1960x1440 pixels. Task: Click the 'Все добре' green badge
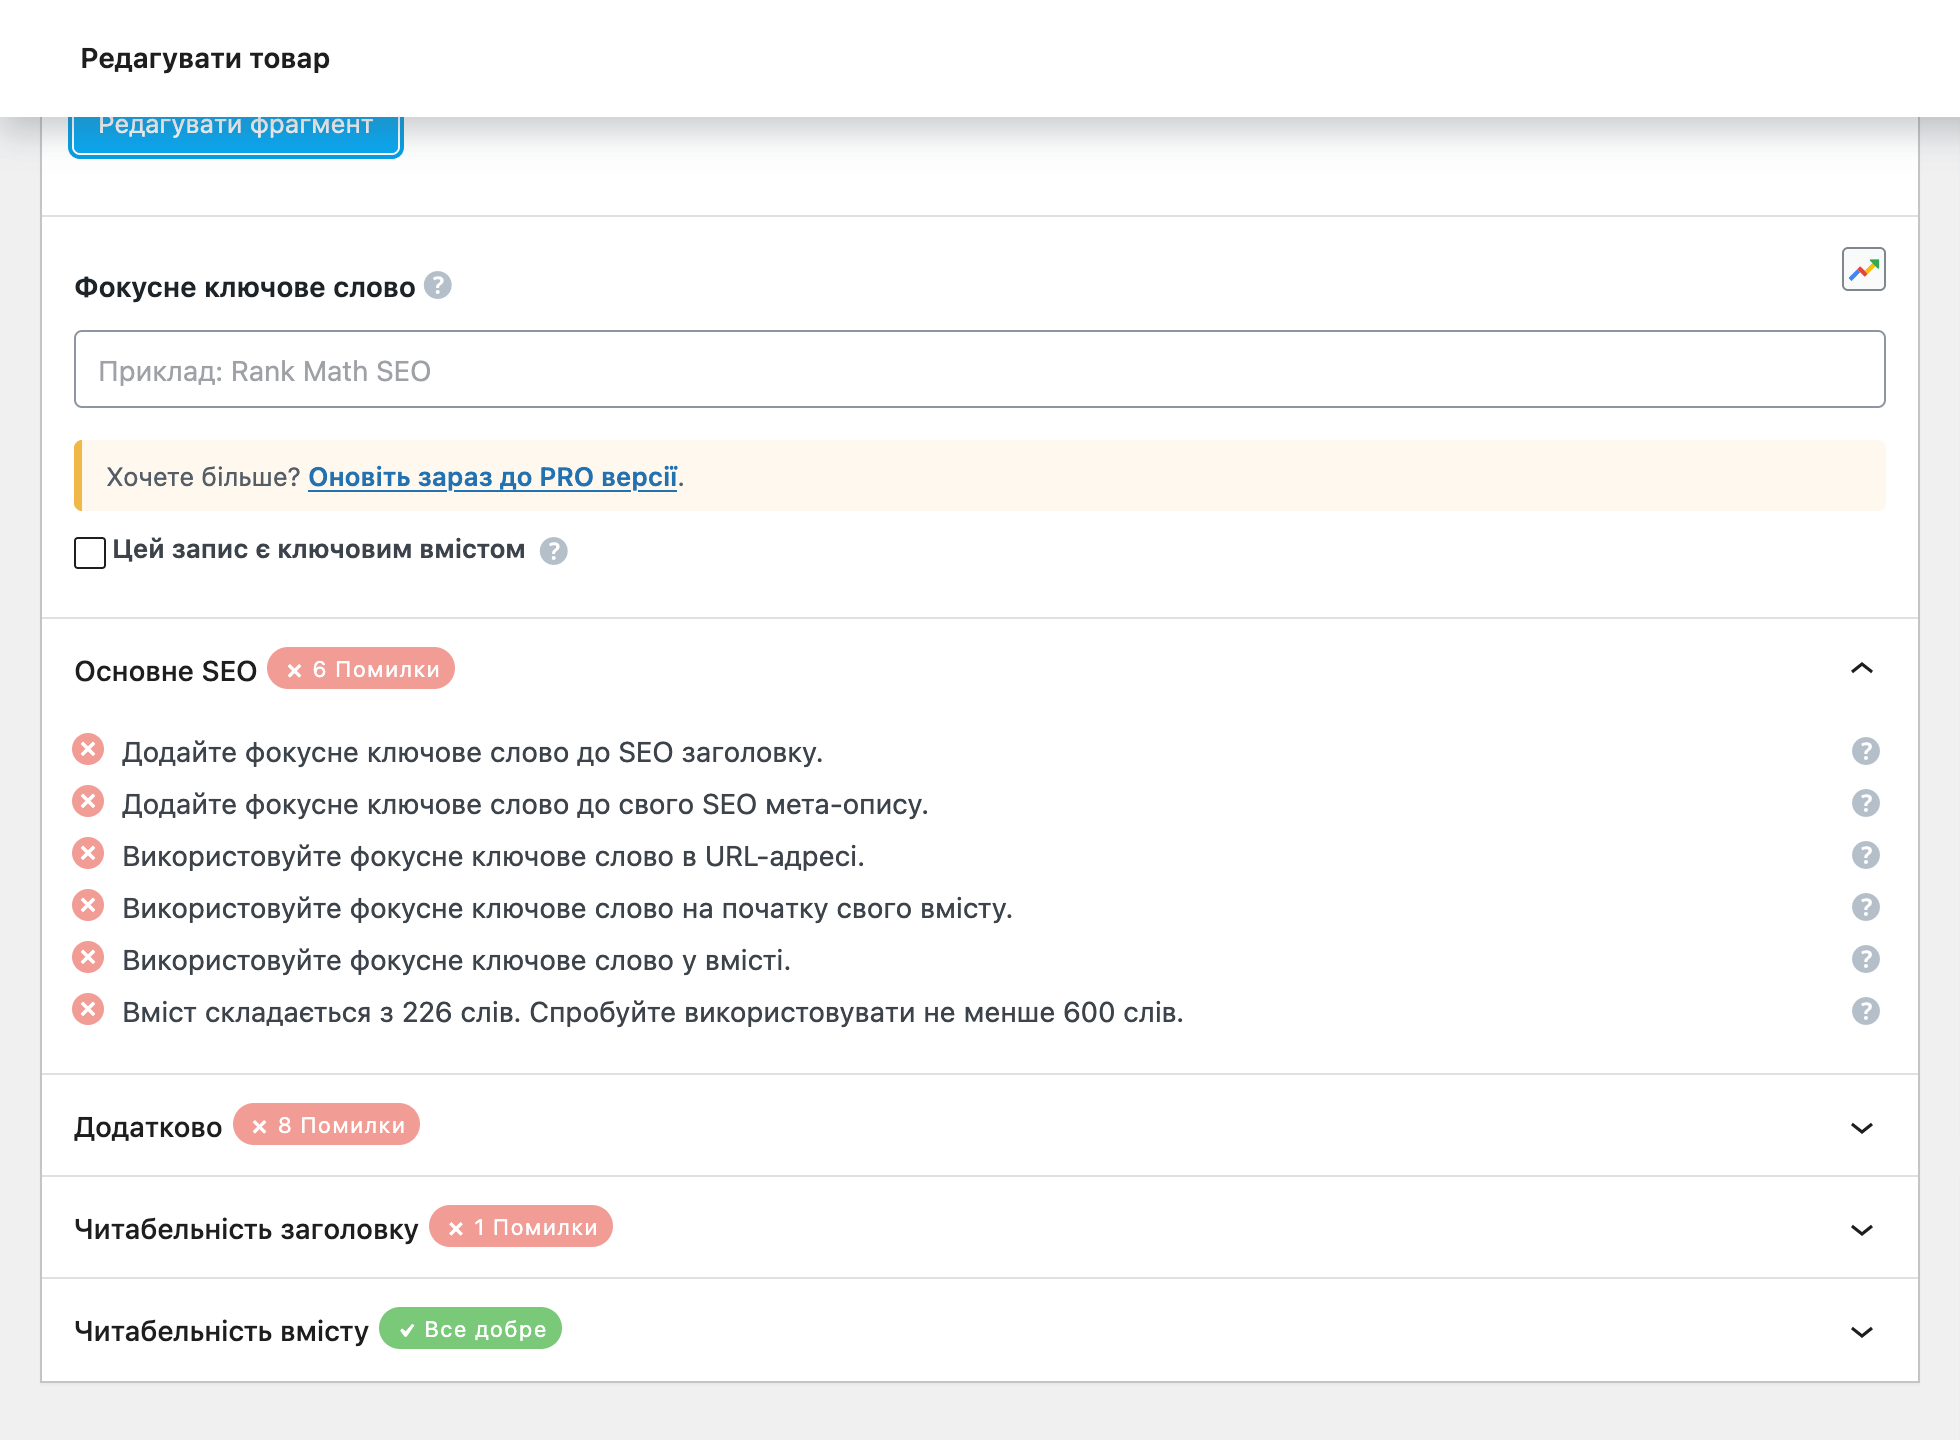471,1329
